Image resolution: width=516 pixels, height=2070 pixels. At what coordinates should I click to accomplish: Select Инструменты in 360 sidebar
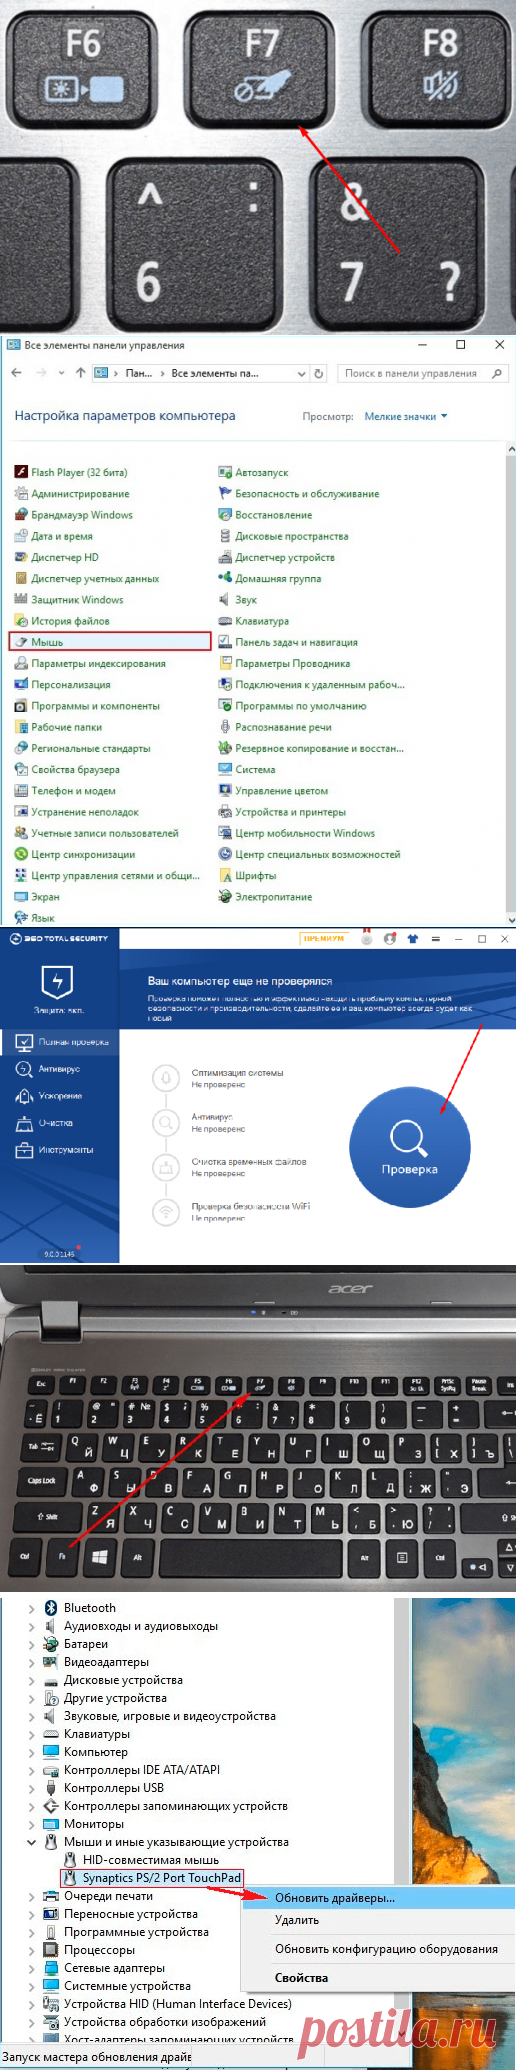click(59, 1150)
